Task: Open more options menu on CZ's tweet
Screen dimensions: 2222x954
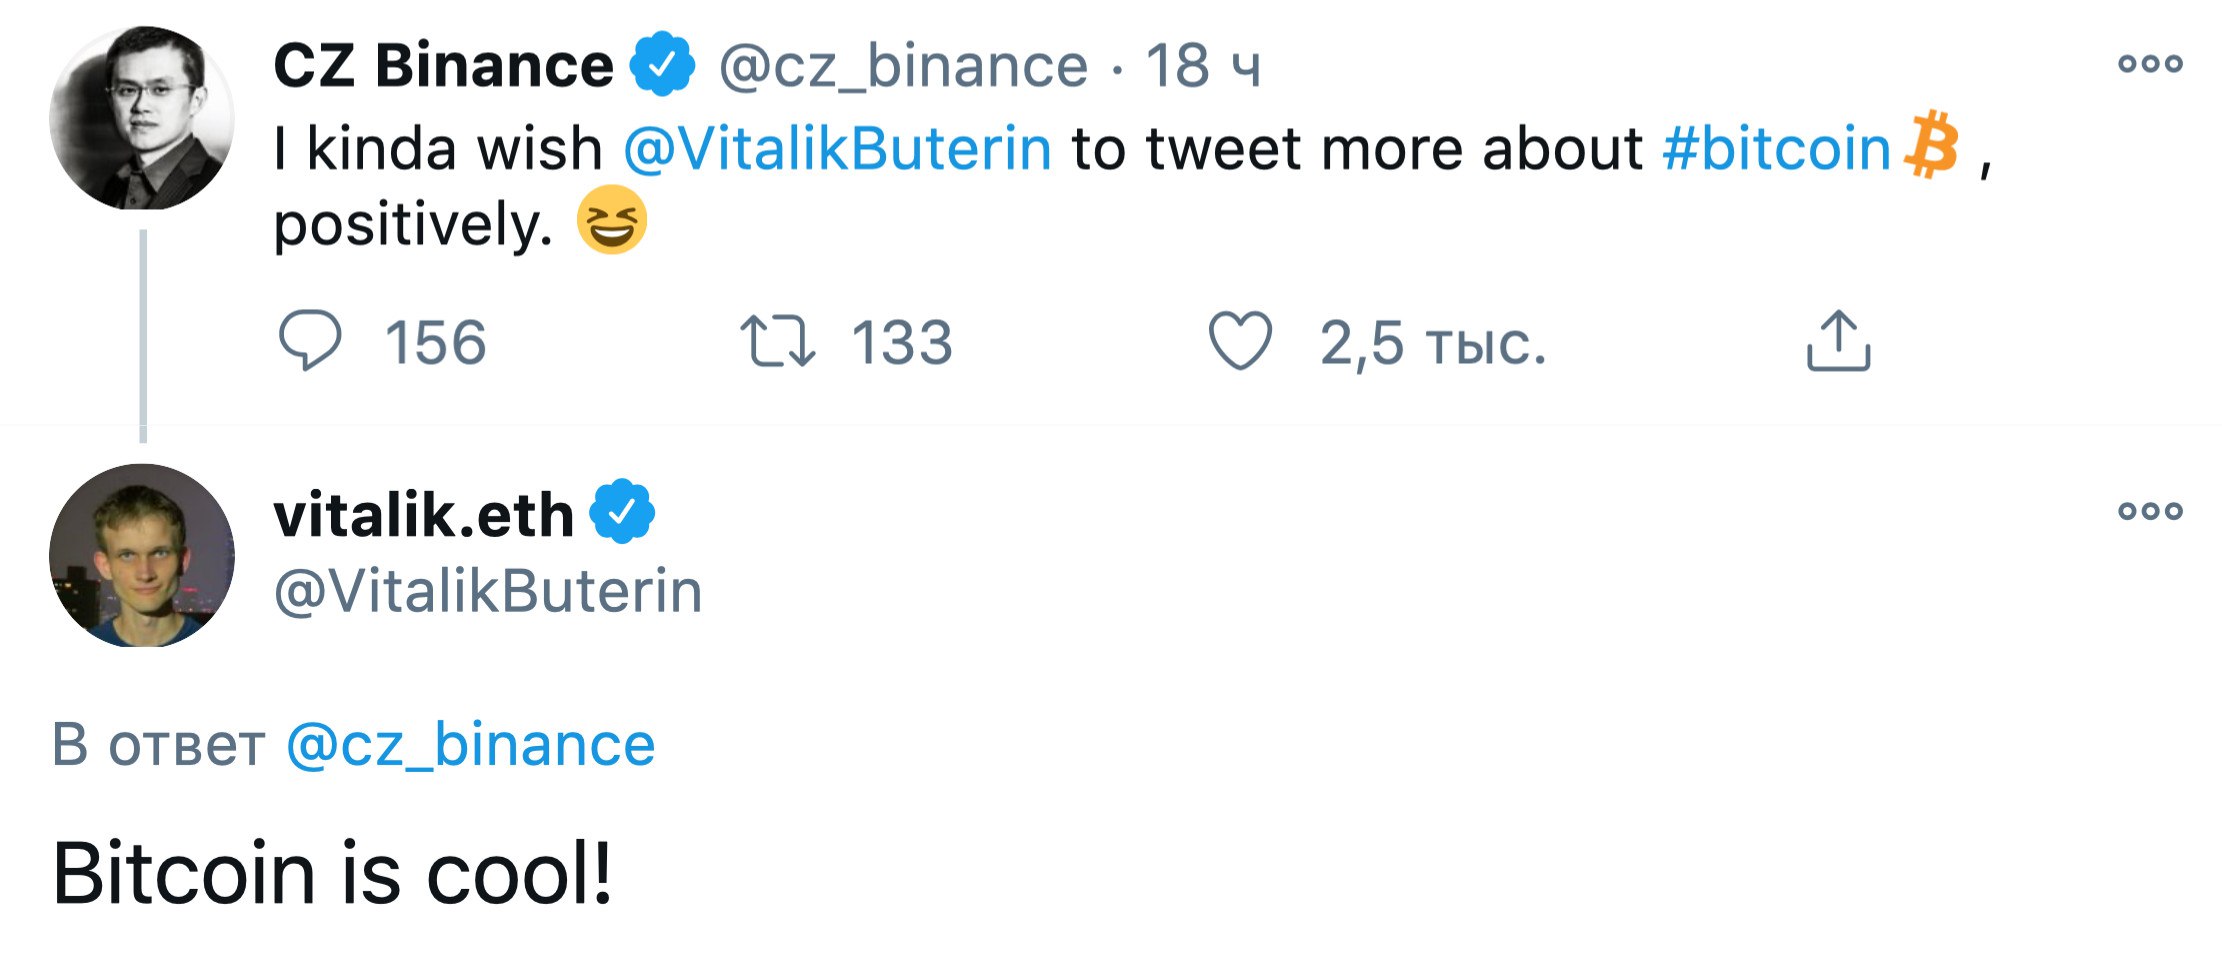Action: coord(2150,64)
